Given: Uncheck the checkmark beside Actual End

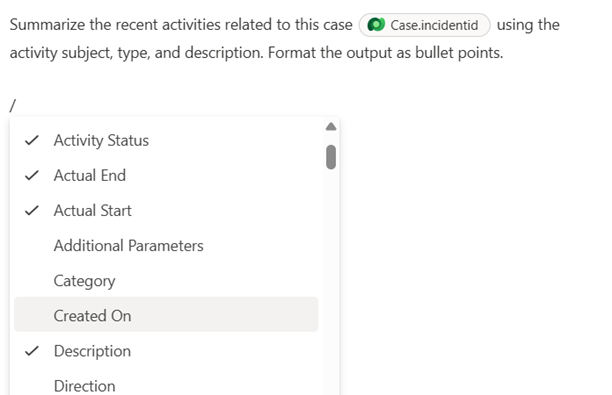Looking at the screenshot, I should pyautogui.click(x=32, y=175).
